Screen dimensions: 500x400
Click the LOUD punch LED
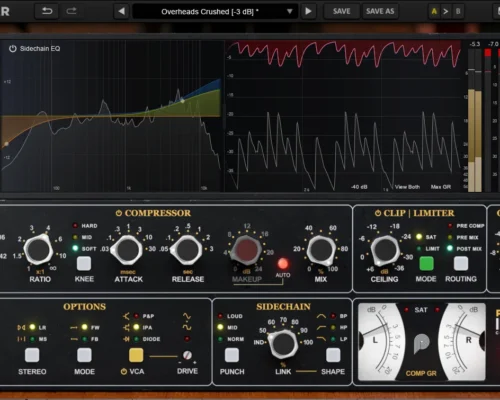[220, 316]
